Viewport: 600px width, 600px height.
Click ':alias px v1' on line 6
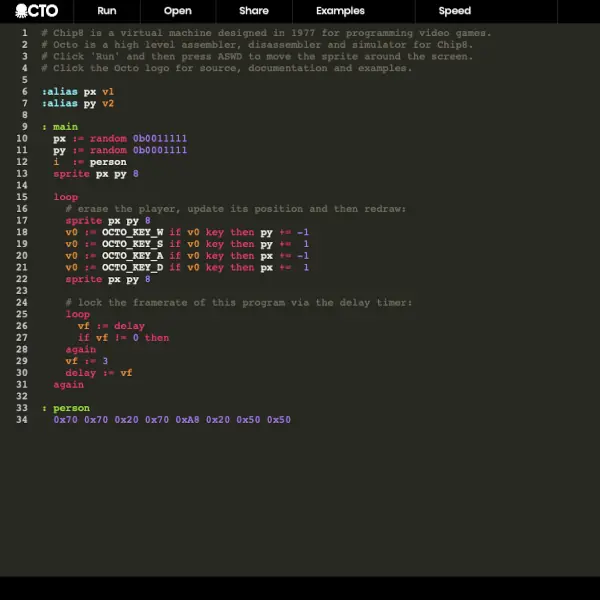78,92
